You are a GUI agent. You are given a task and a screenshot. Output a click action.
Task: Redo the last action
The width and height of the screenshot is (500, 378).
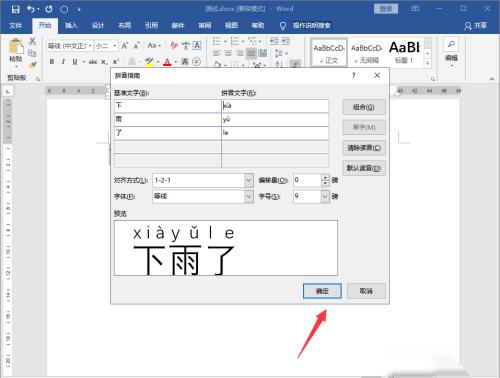coord(49,9)
